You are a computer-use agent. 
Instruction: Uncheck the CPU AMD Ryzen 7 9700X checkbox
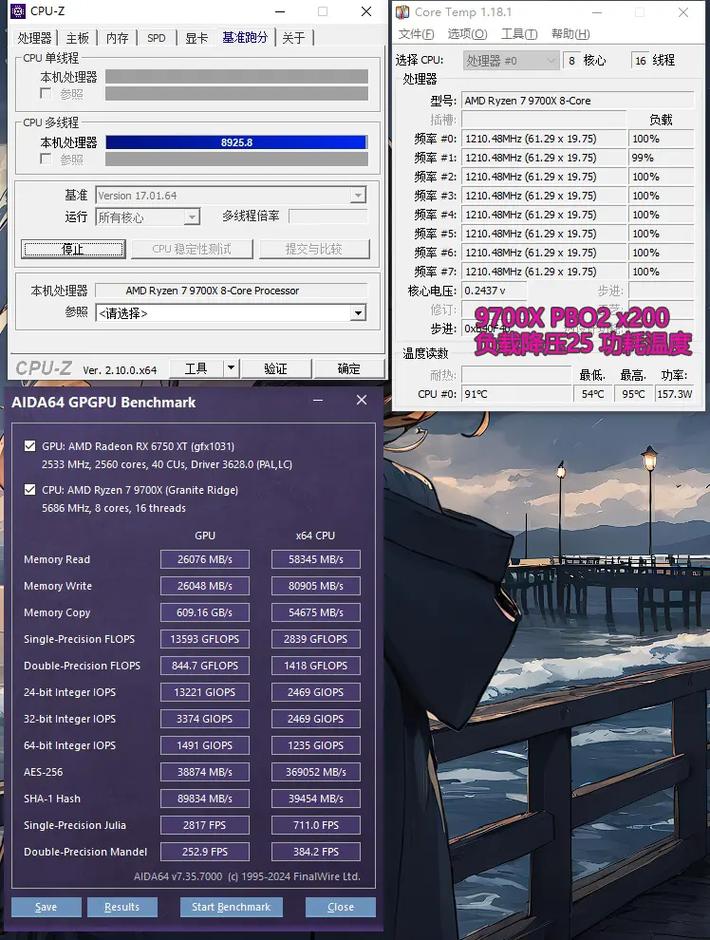coord(29,490)
